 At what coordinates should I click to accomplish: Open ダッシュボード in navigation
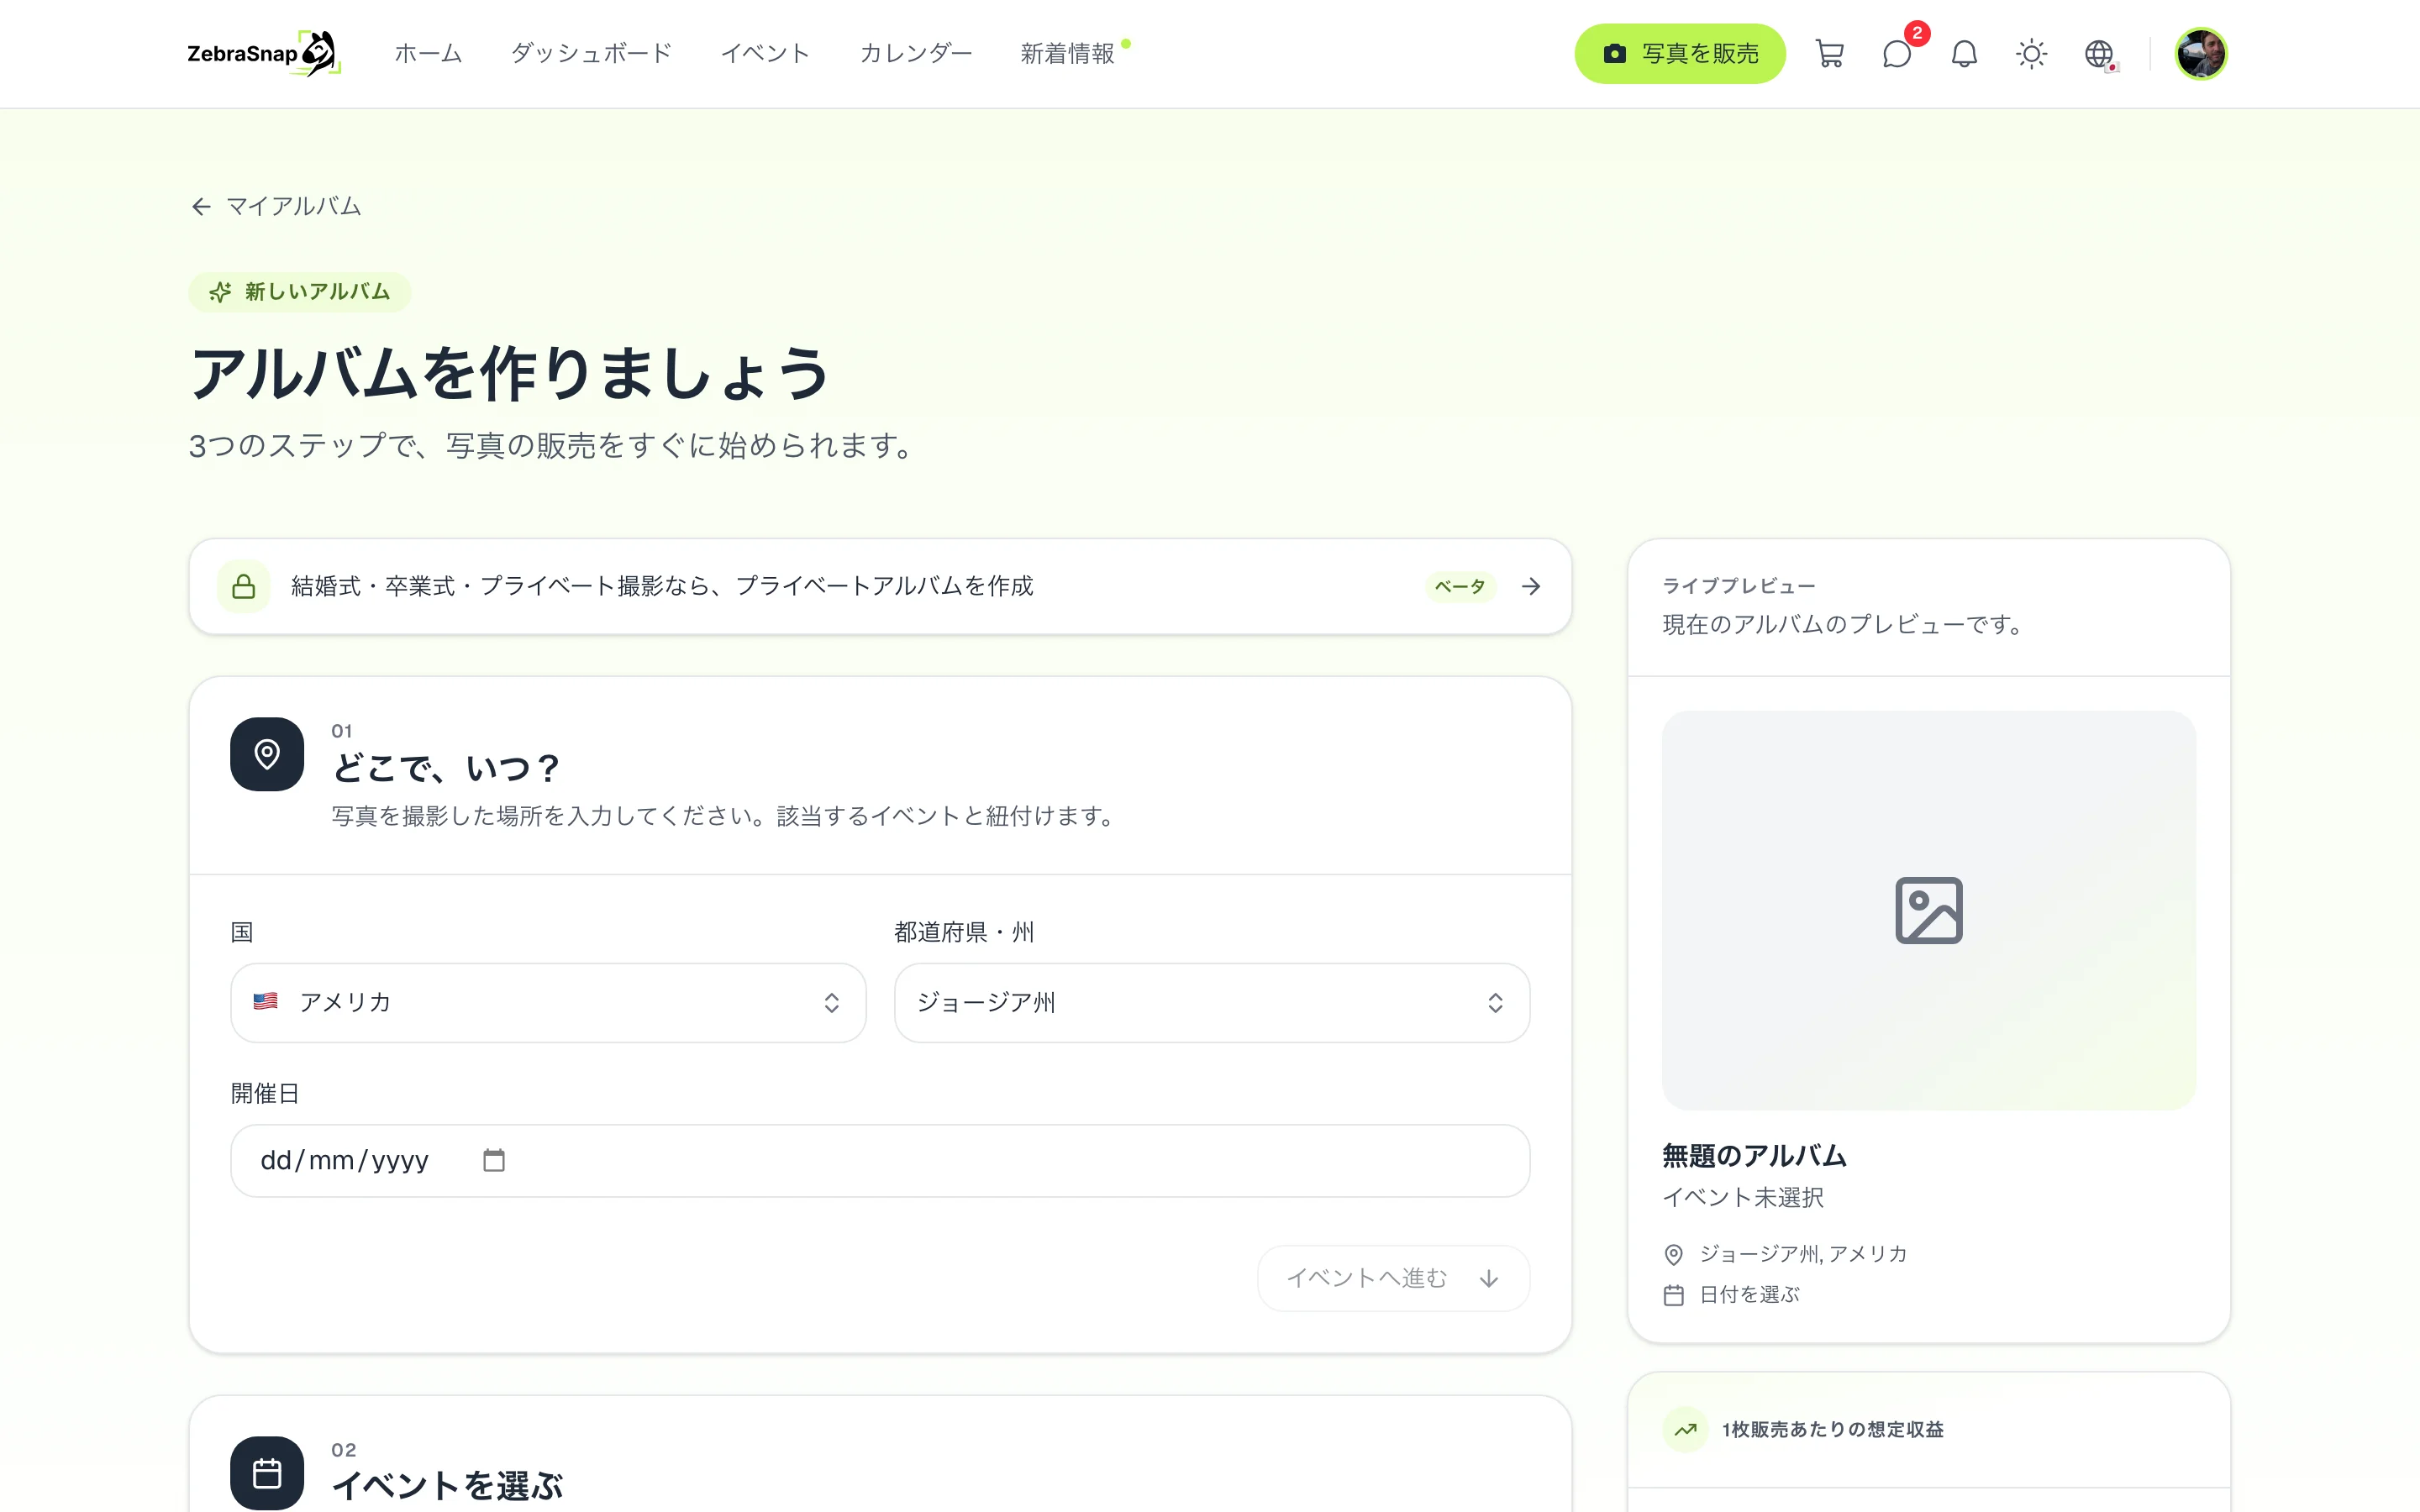pyautogui.click(x=591, y=53)
